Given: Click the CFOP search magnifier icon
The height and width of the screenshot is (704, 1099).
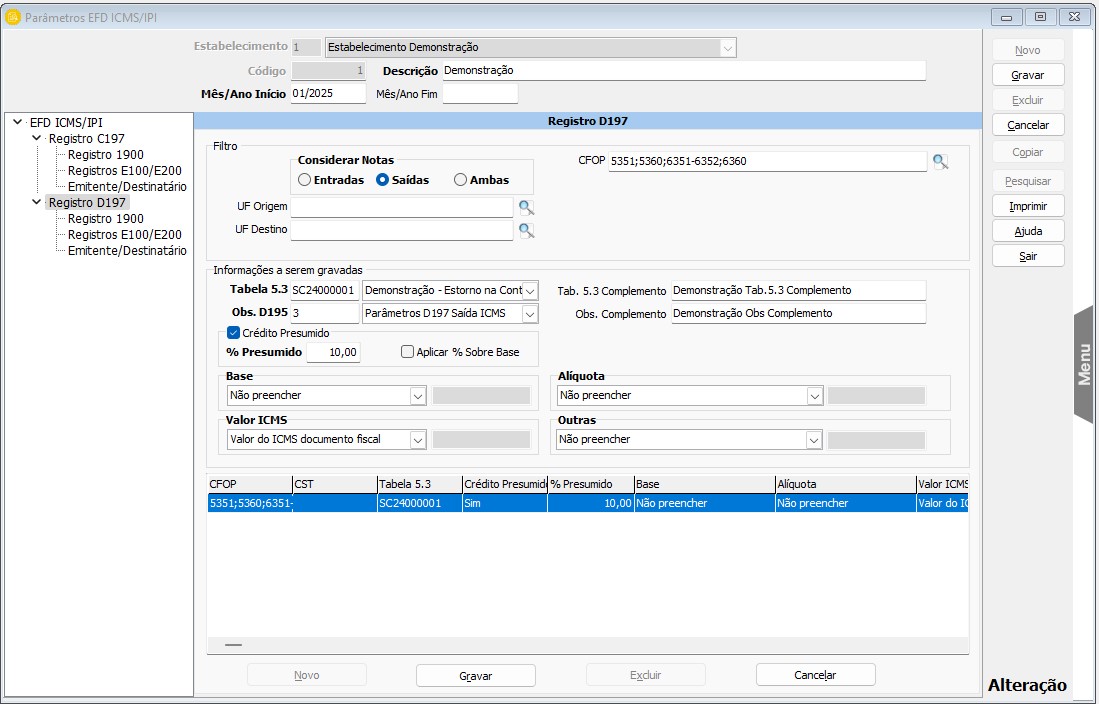Looking at the screenshot, I should click(940, 162).
